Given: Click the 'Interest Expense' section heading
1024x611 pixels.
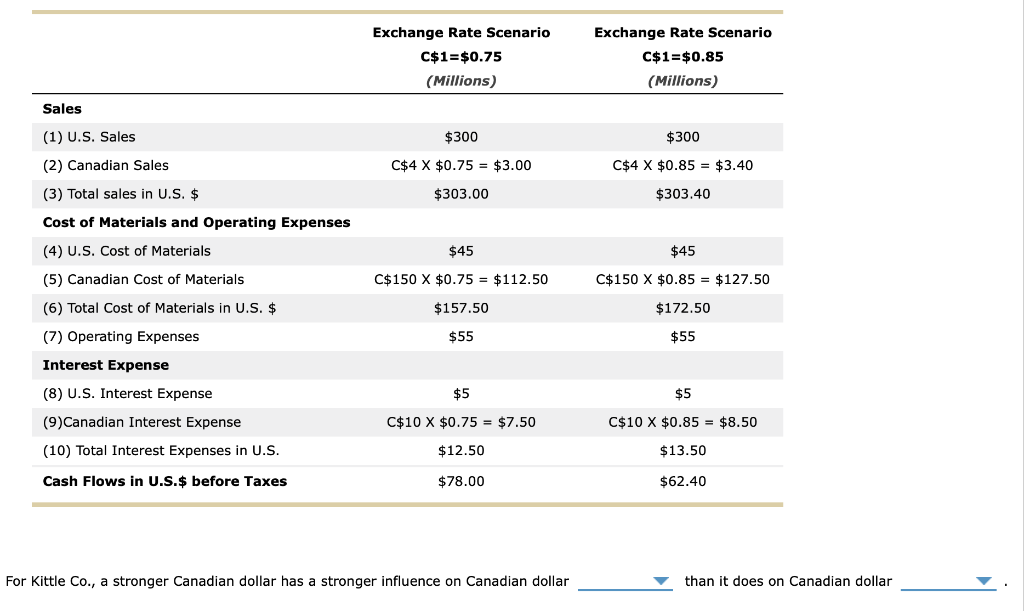Looking at the screenshot, I should tap(106, 365).
